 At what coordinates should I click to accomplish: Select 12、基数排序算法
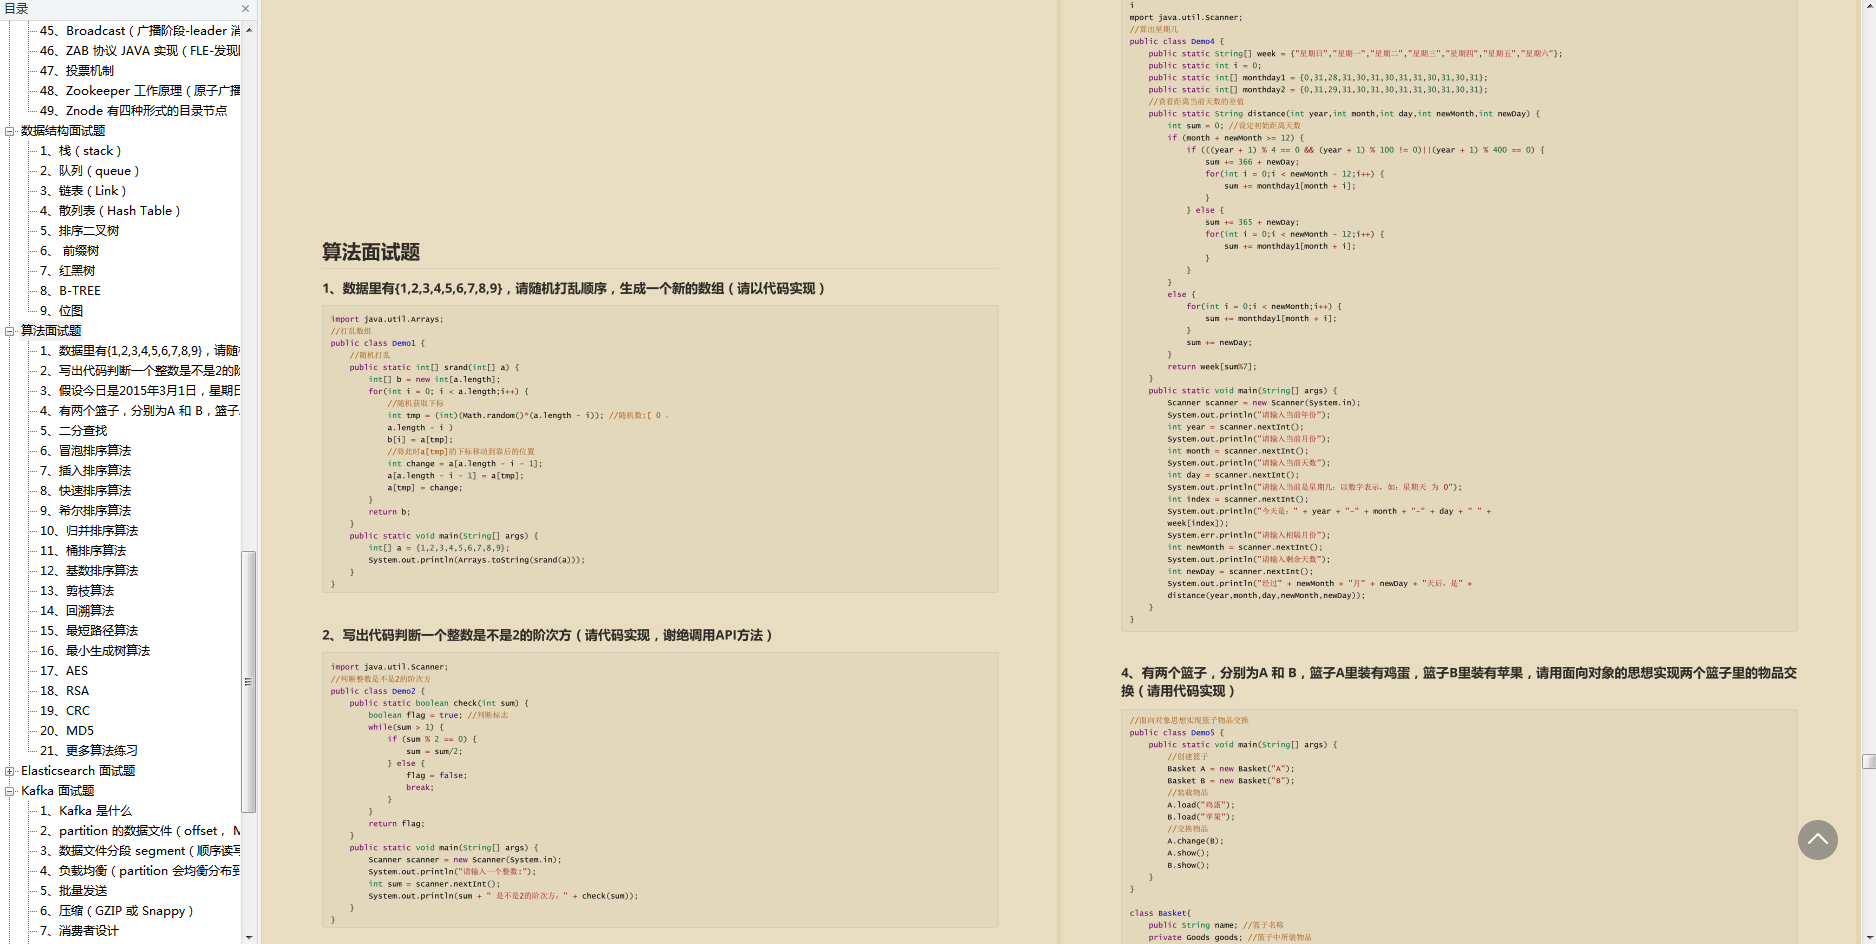[89, 571]
